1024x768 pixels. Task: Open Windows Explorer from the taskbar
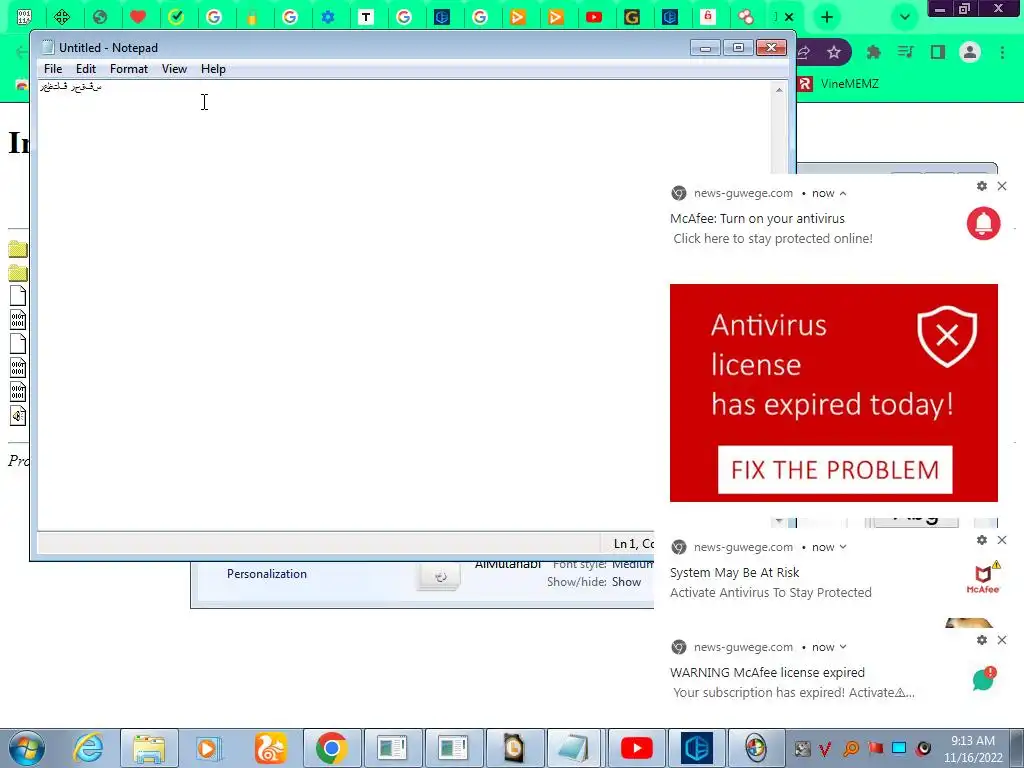point(148,748)
